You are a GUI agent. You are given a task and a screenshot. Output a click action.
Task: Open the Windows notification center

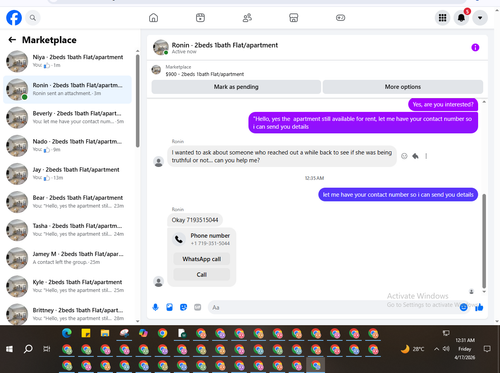[x=487, y=349]
